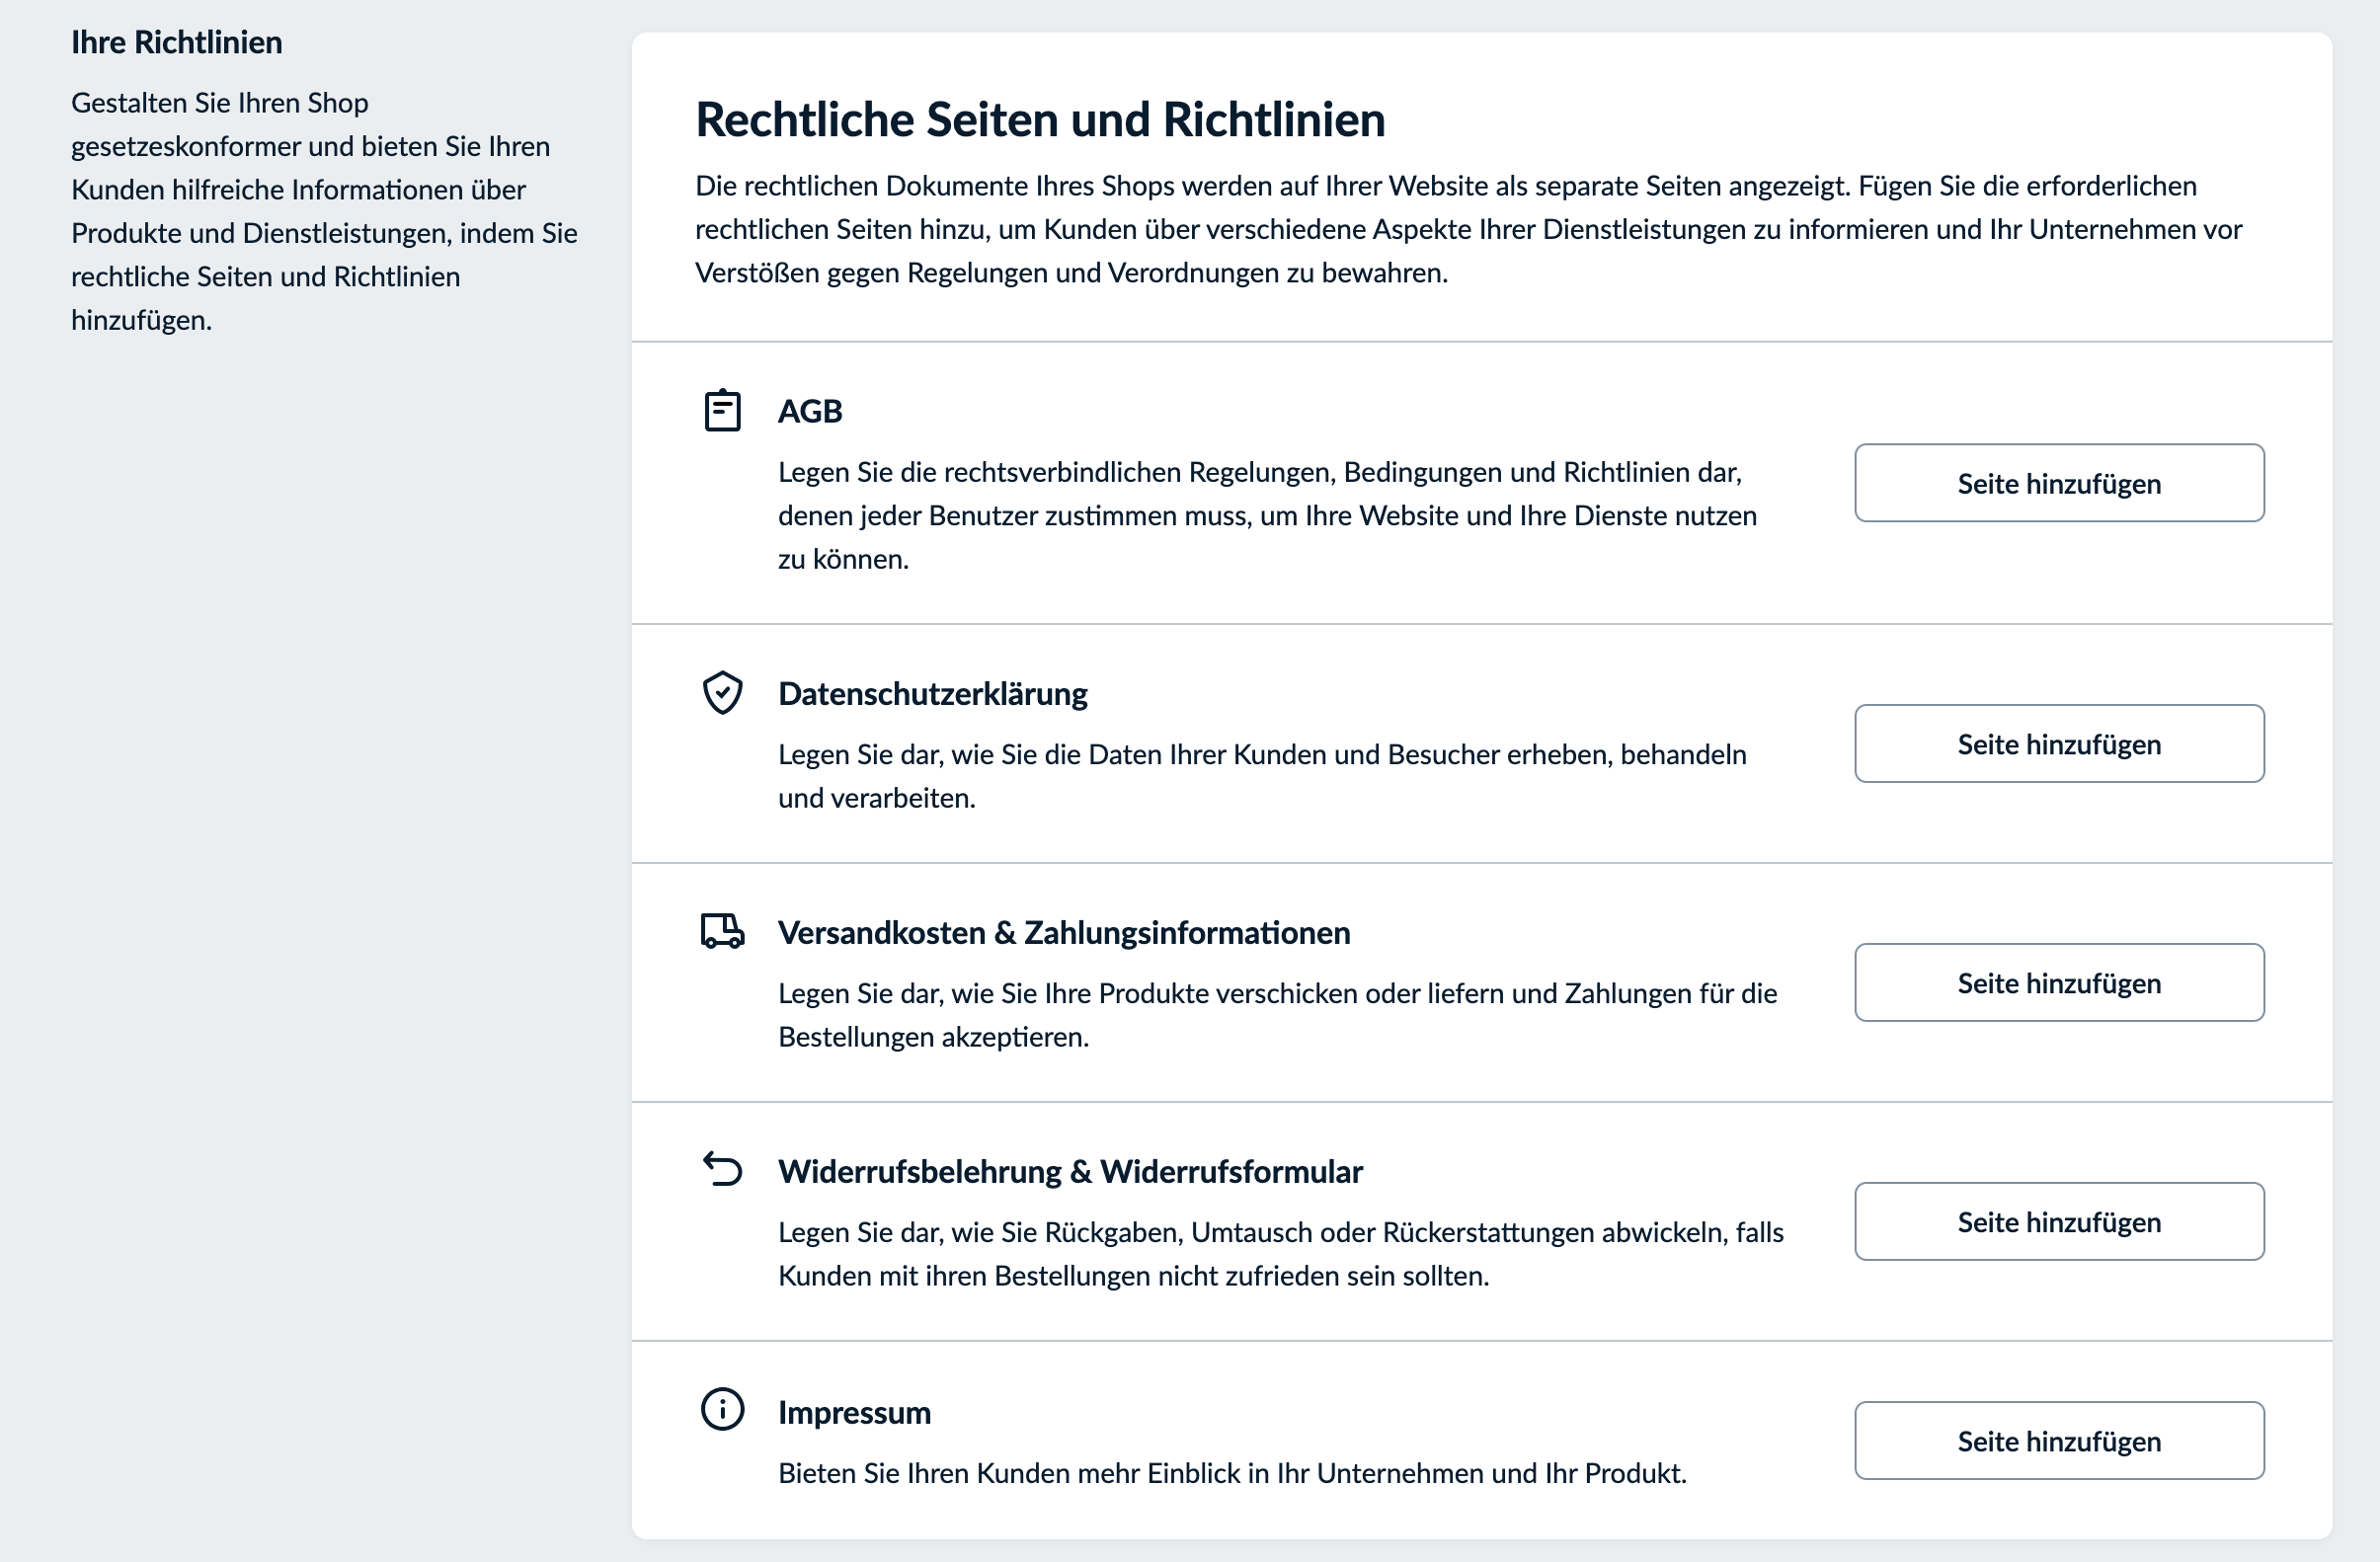
Task: Open the Widerrufsbelehrung & Widerrufsformular heading
Action: pos(1070,1170)
